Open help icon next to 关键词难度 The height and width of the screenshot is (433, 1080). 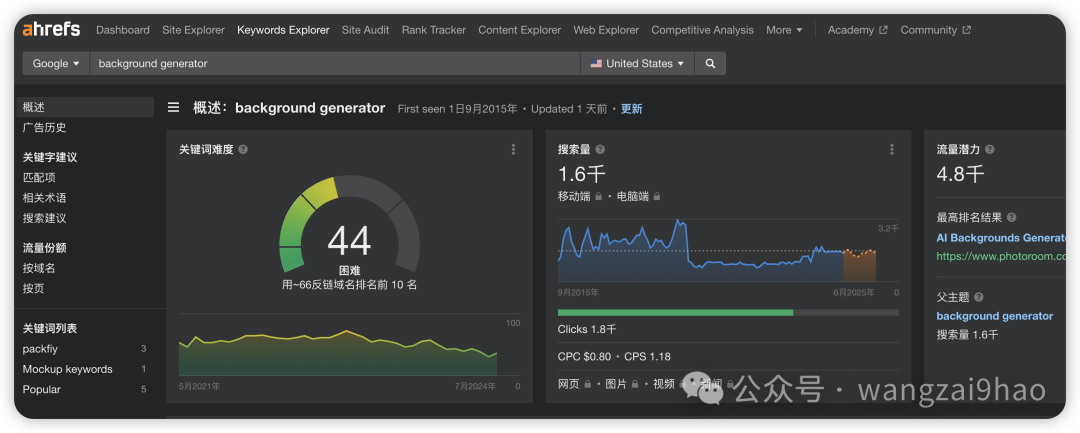click(x=243, y=149)
